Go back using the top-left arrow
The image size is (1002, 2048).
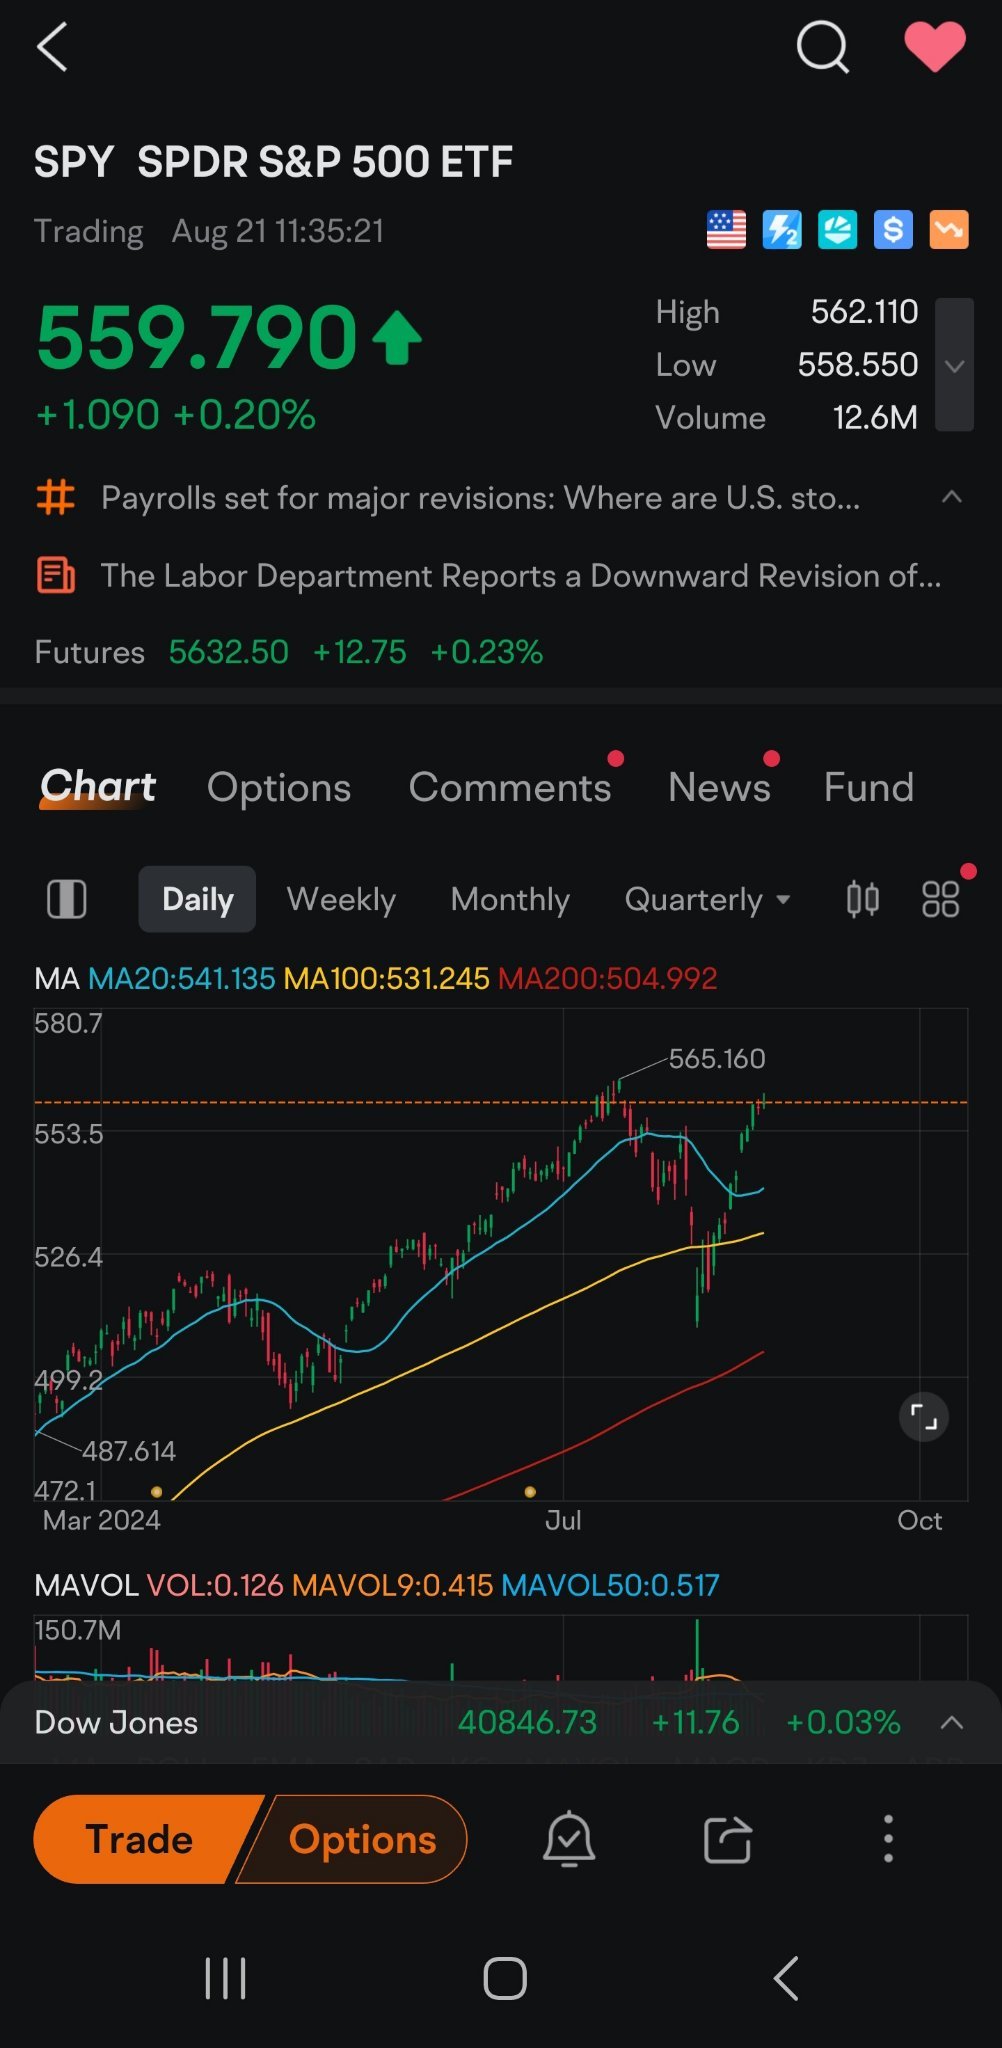[x=52, y=47]
